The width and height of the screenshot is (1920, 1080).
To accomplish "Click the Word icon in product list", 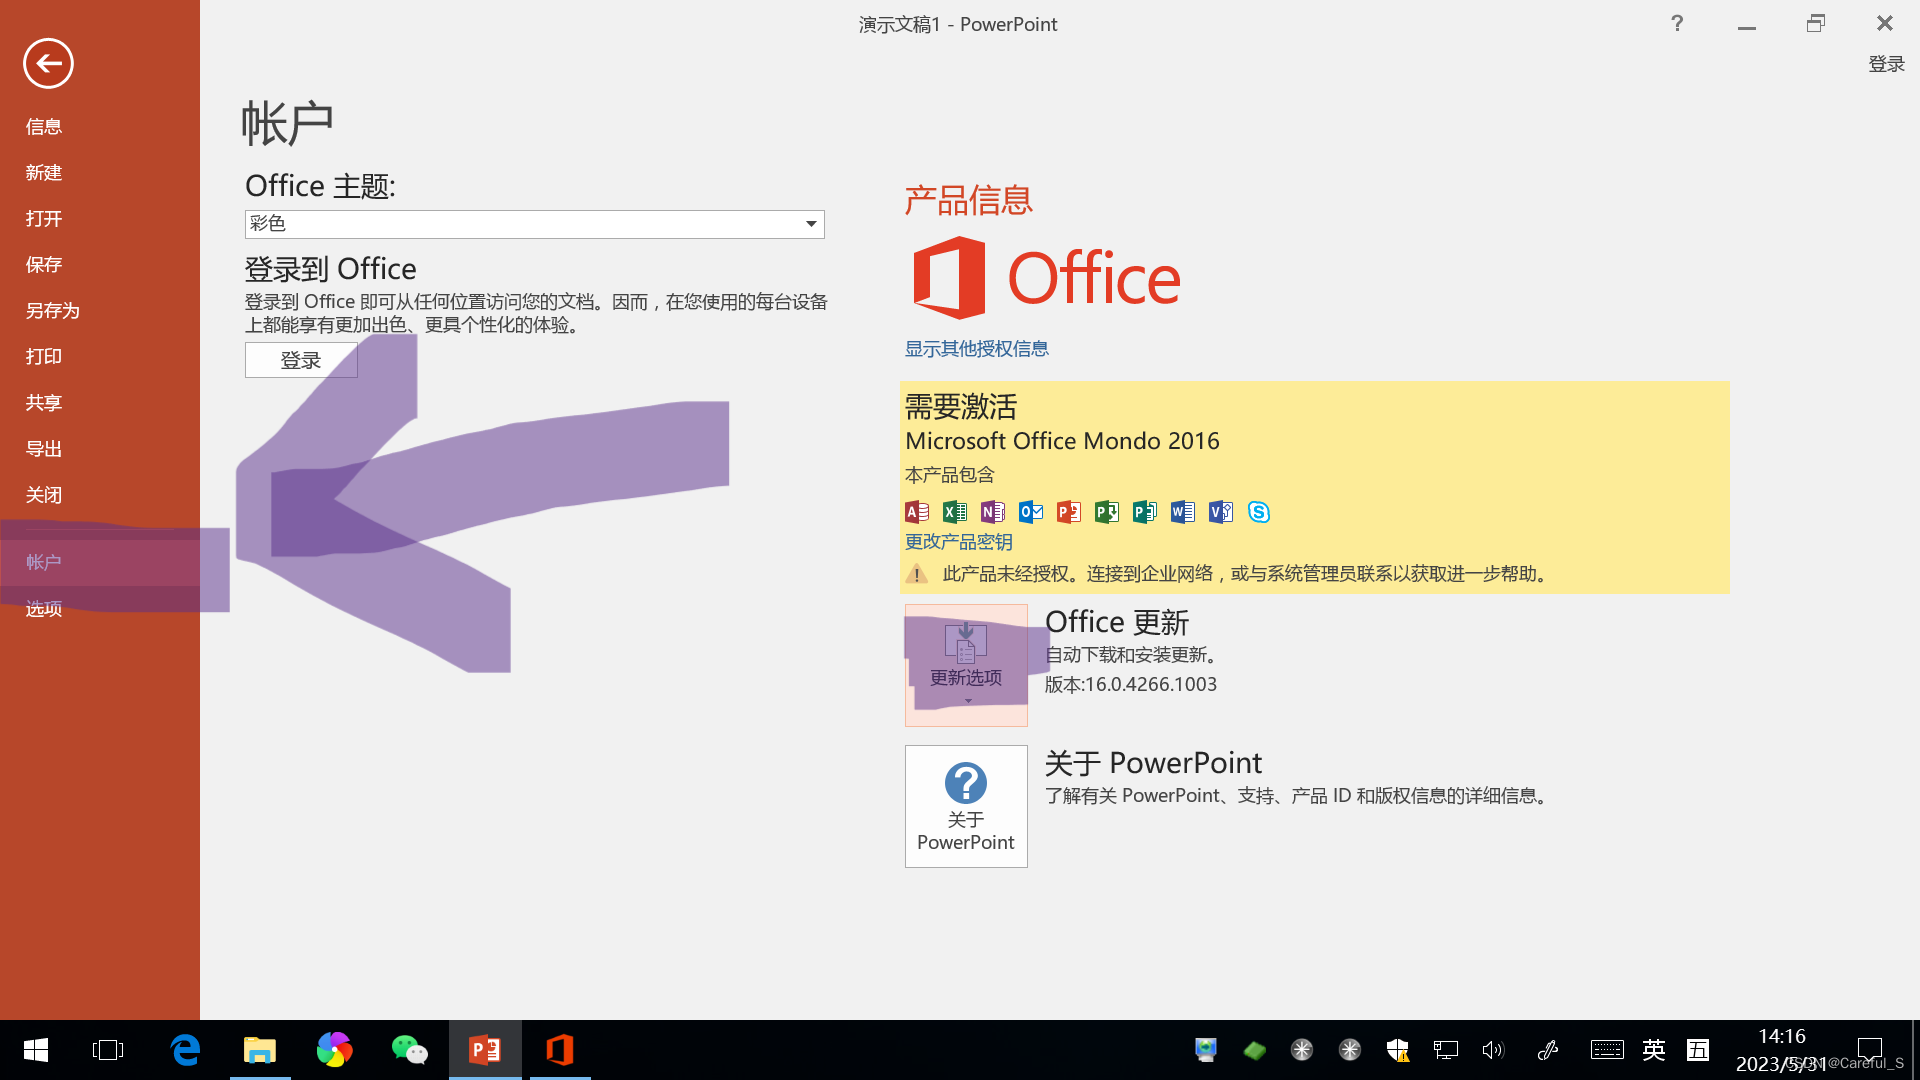I will tap(1182, 512).
